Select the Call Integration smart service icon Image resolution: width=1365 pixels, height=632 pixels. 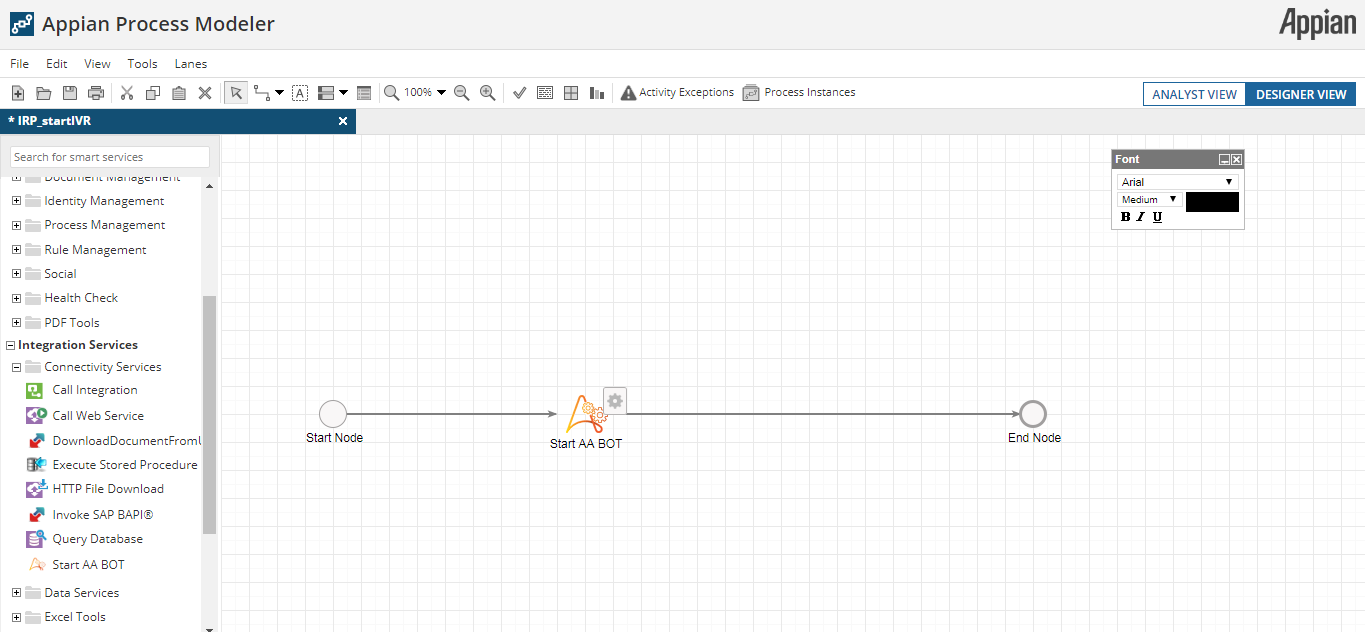(34, 391)
